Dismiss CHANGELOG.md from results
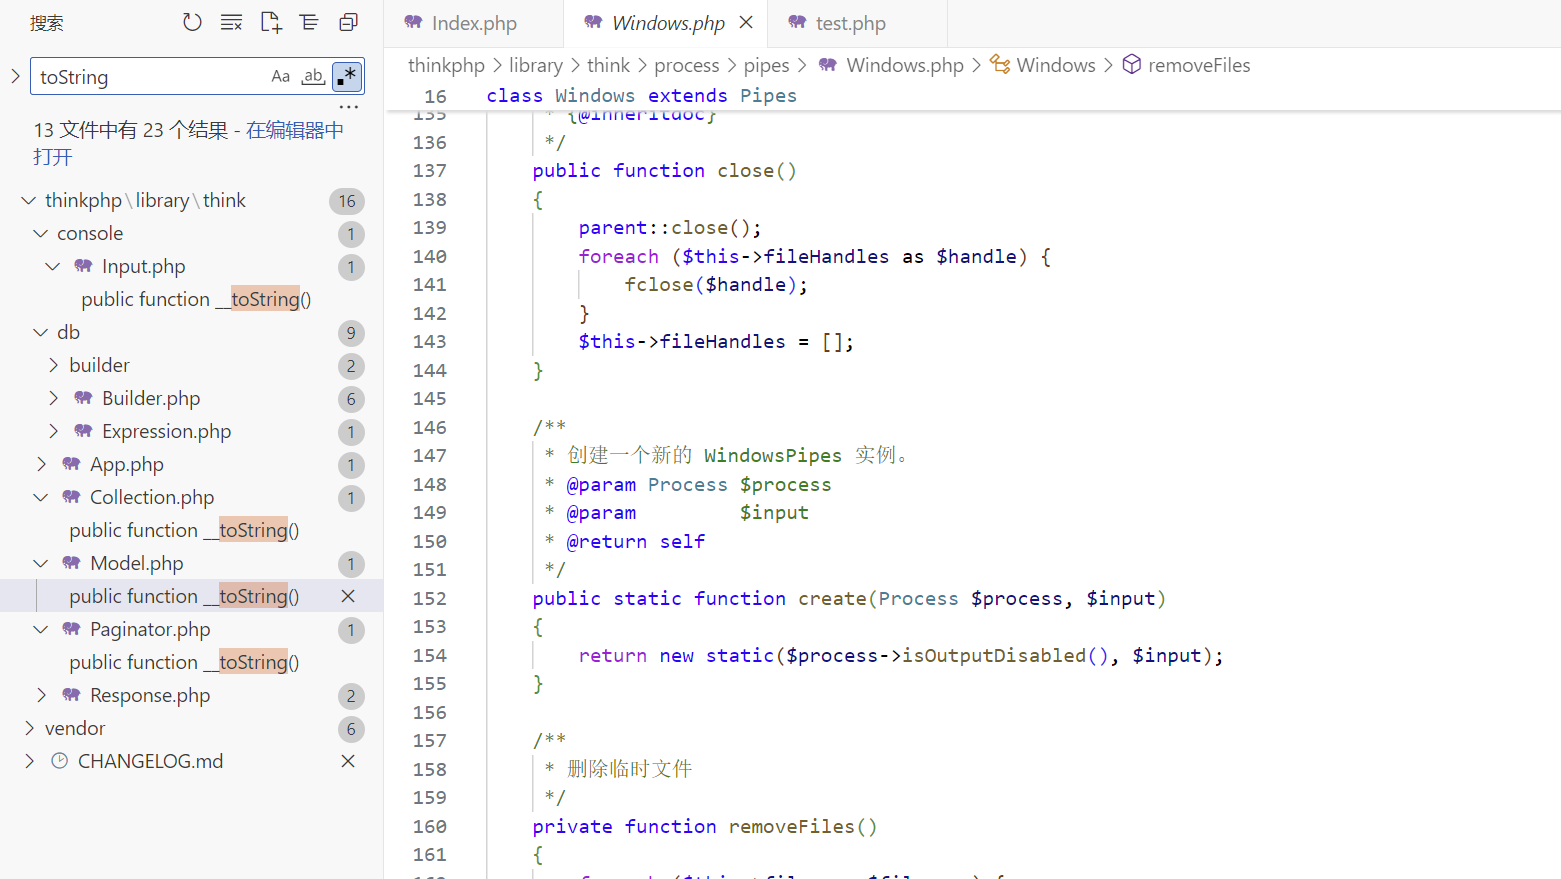 click(x=348, y=761)
